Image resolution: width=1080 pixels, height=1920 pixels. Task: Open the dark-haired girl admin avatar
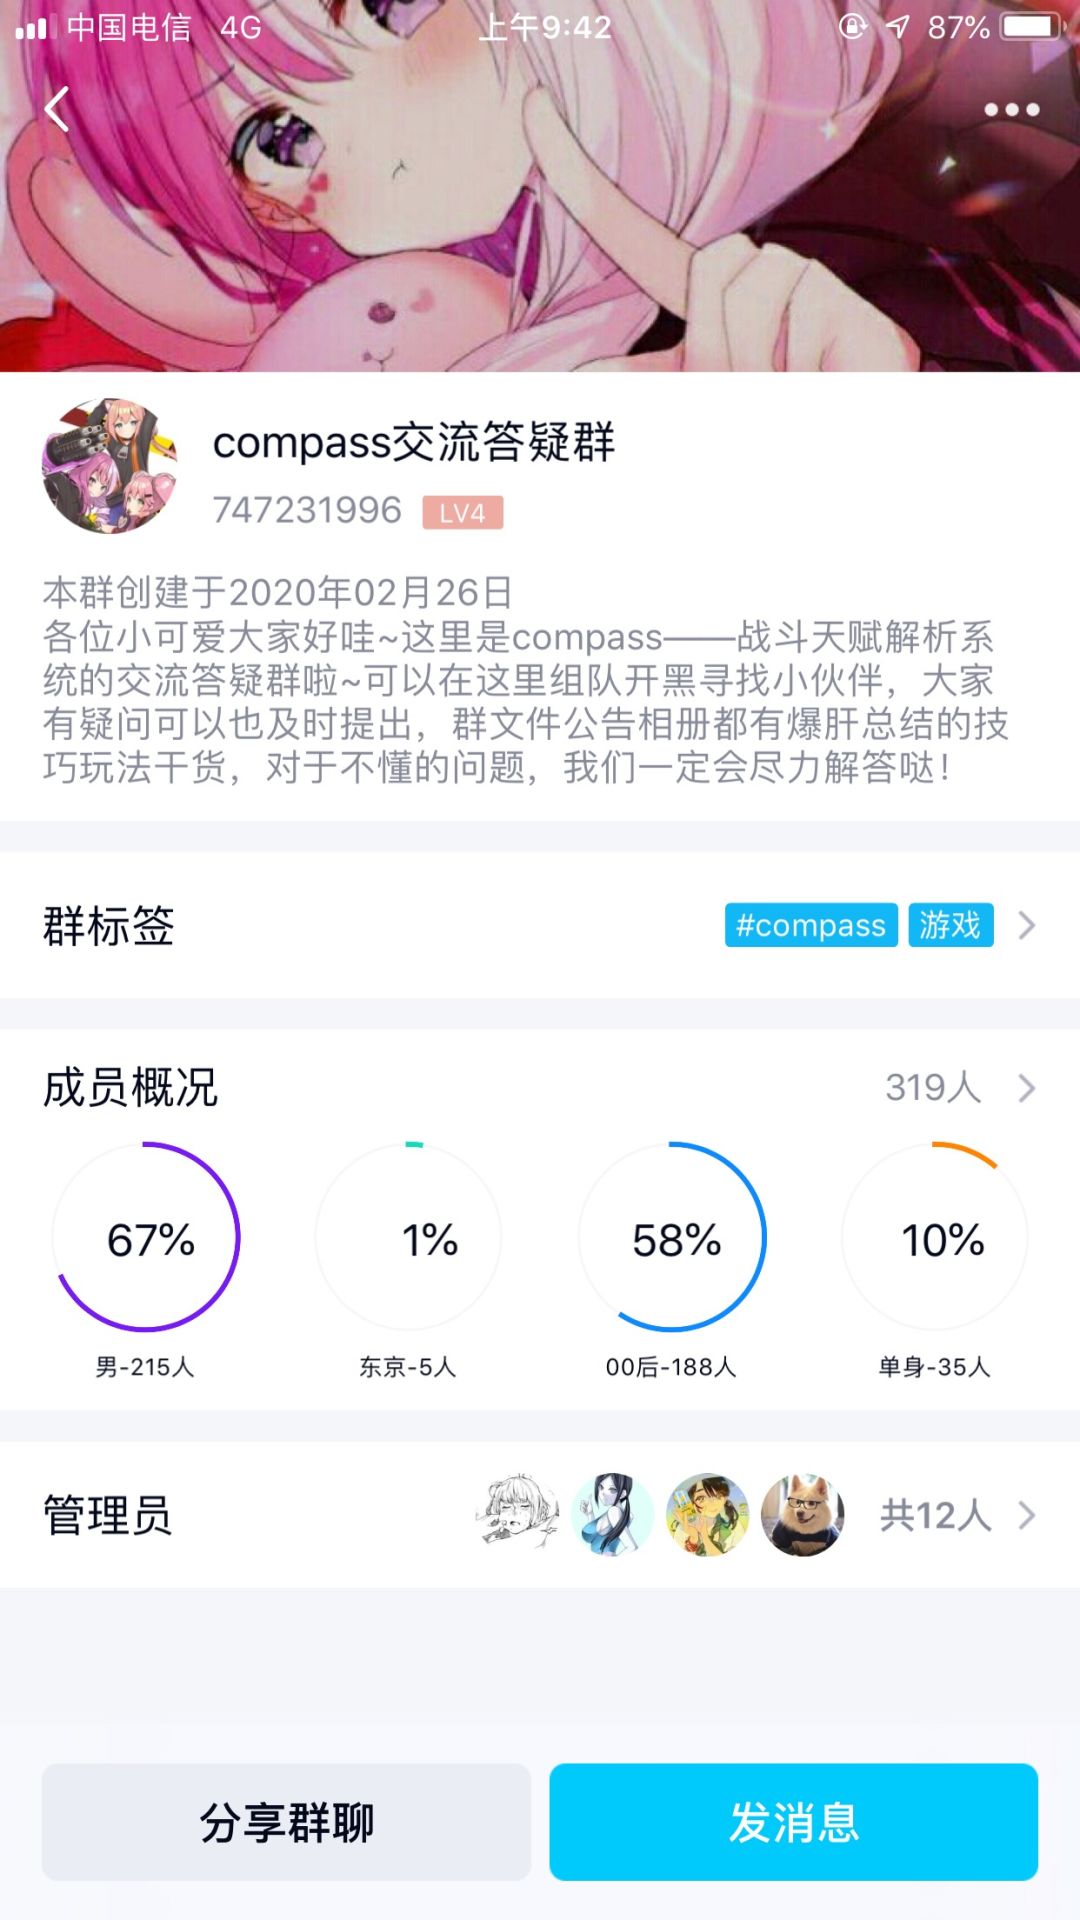(612, 1514)
